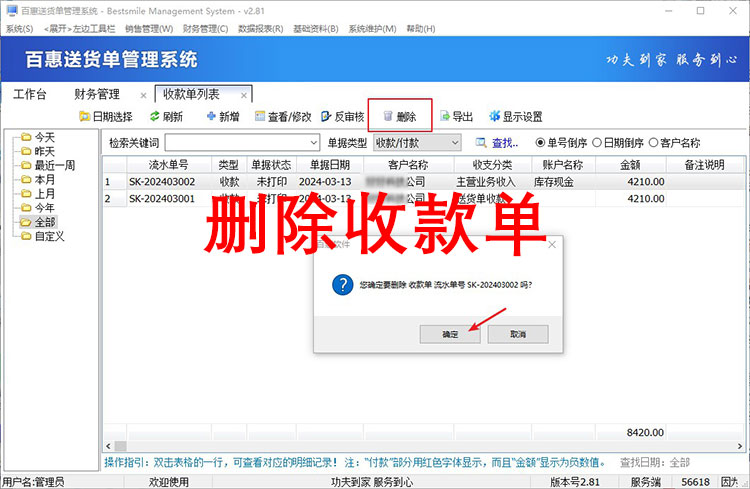Switch to the 工作台 tab
The width and height of the screenshot is (750, 489).
30,94
